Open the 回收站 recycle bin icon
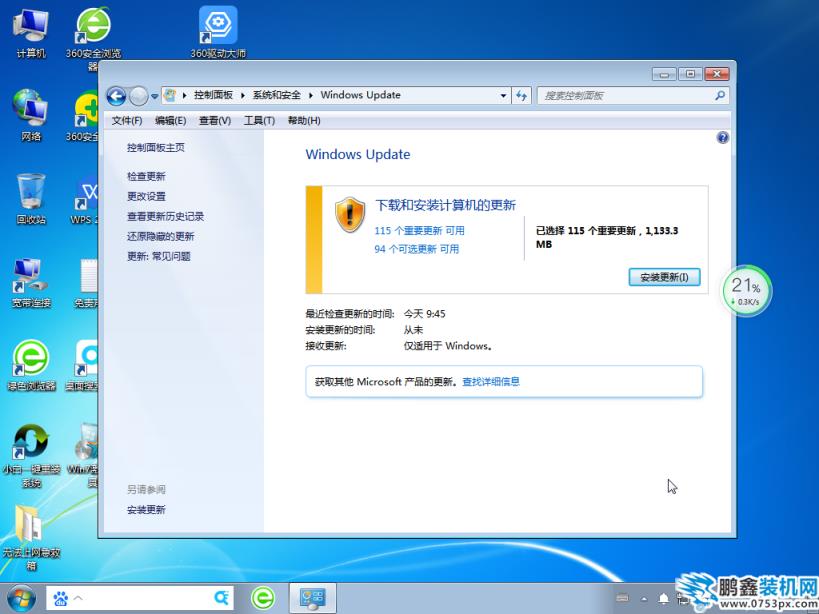Viewport: 819px width, 614px height. (31, 199)
